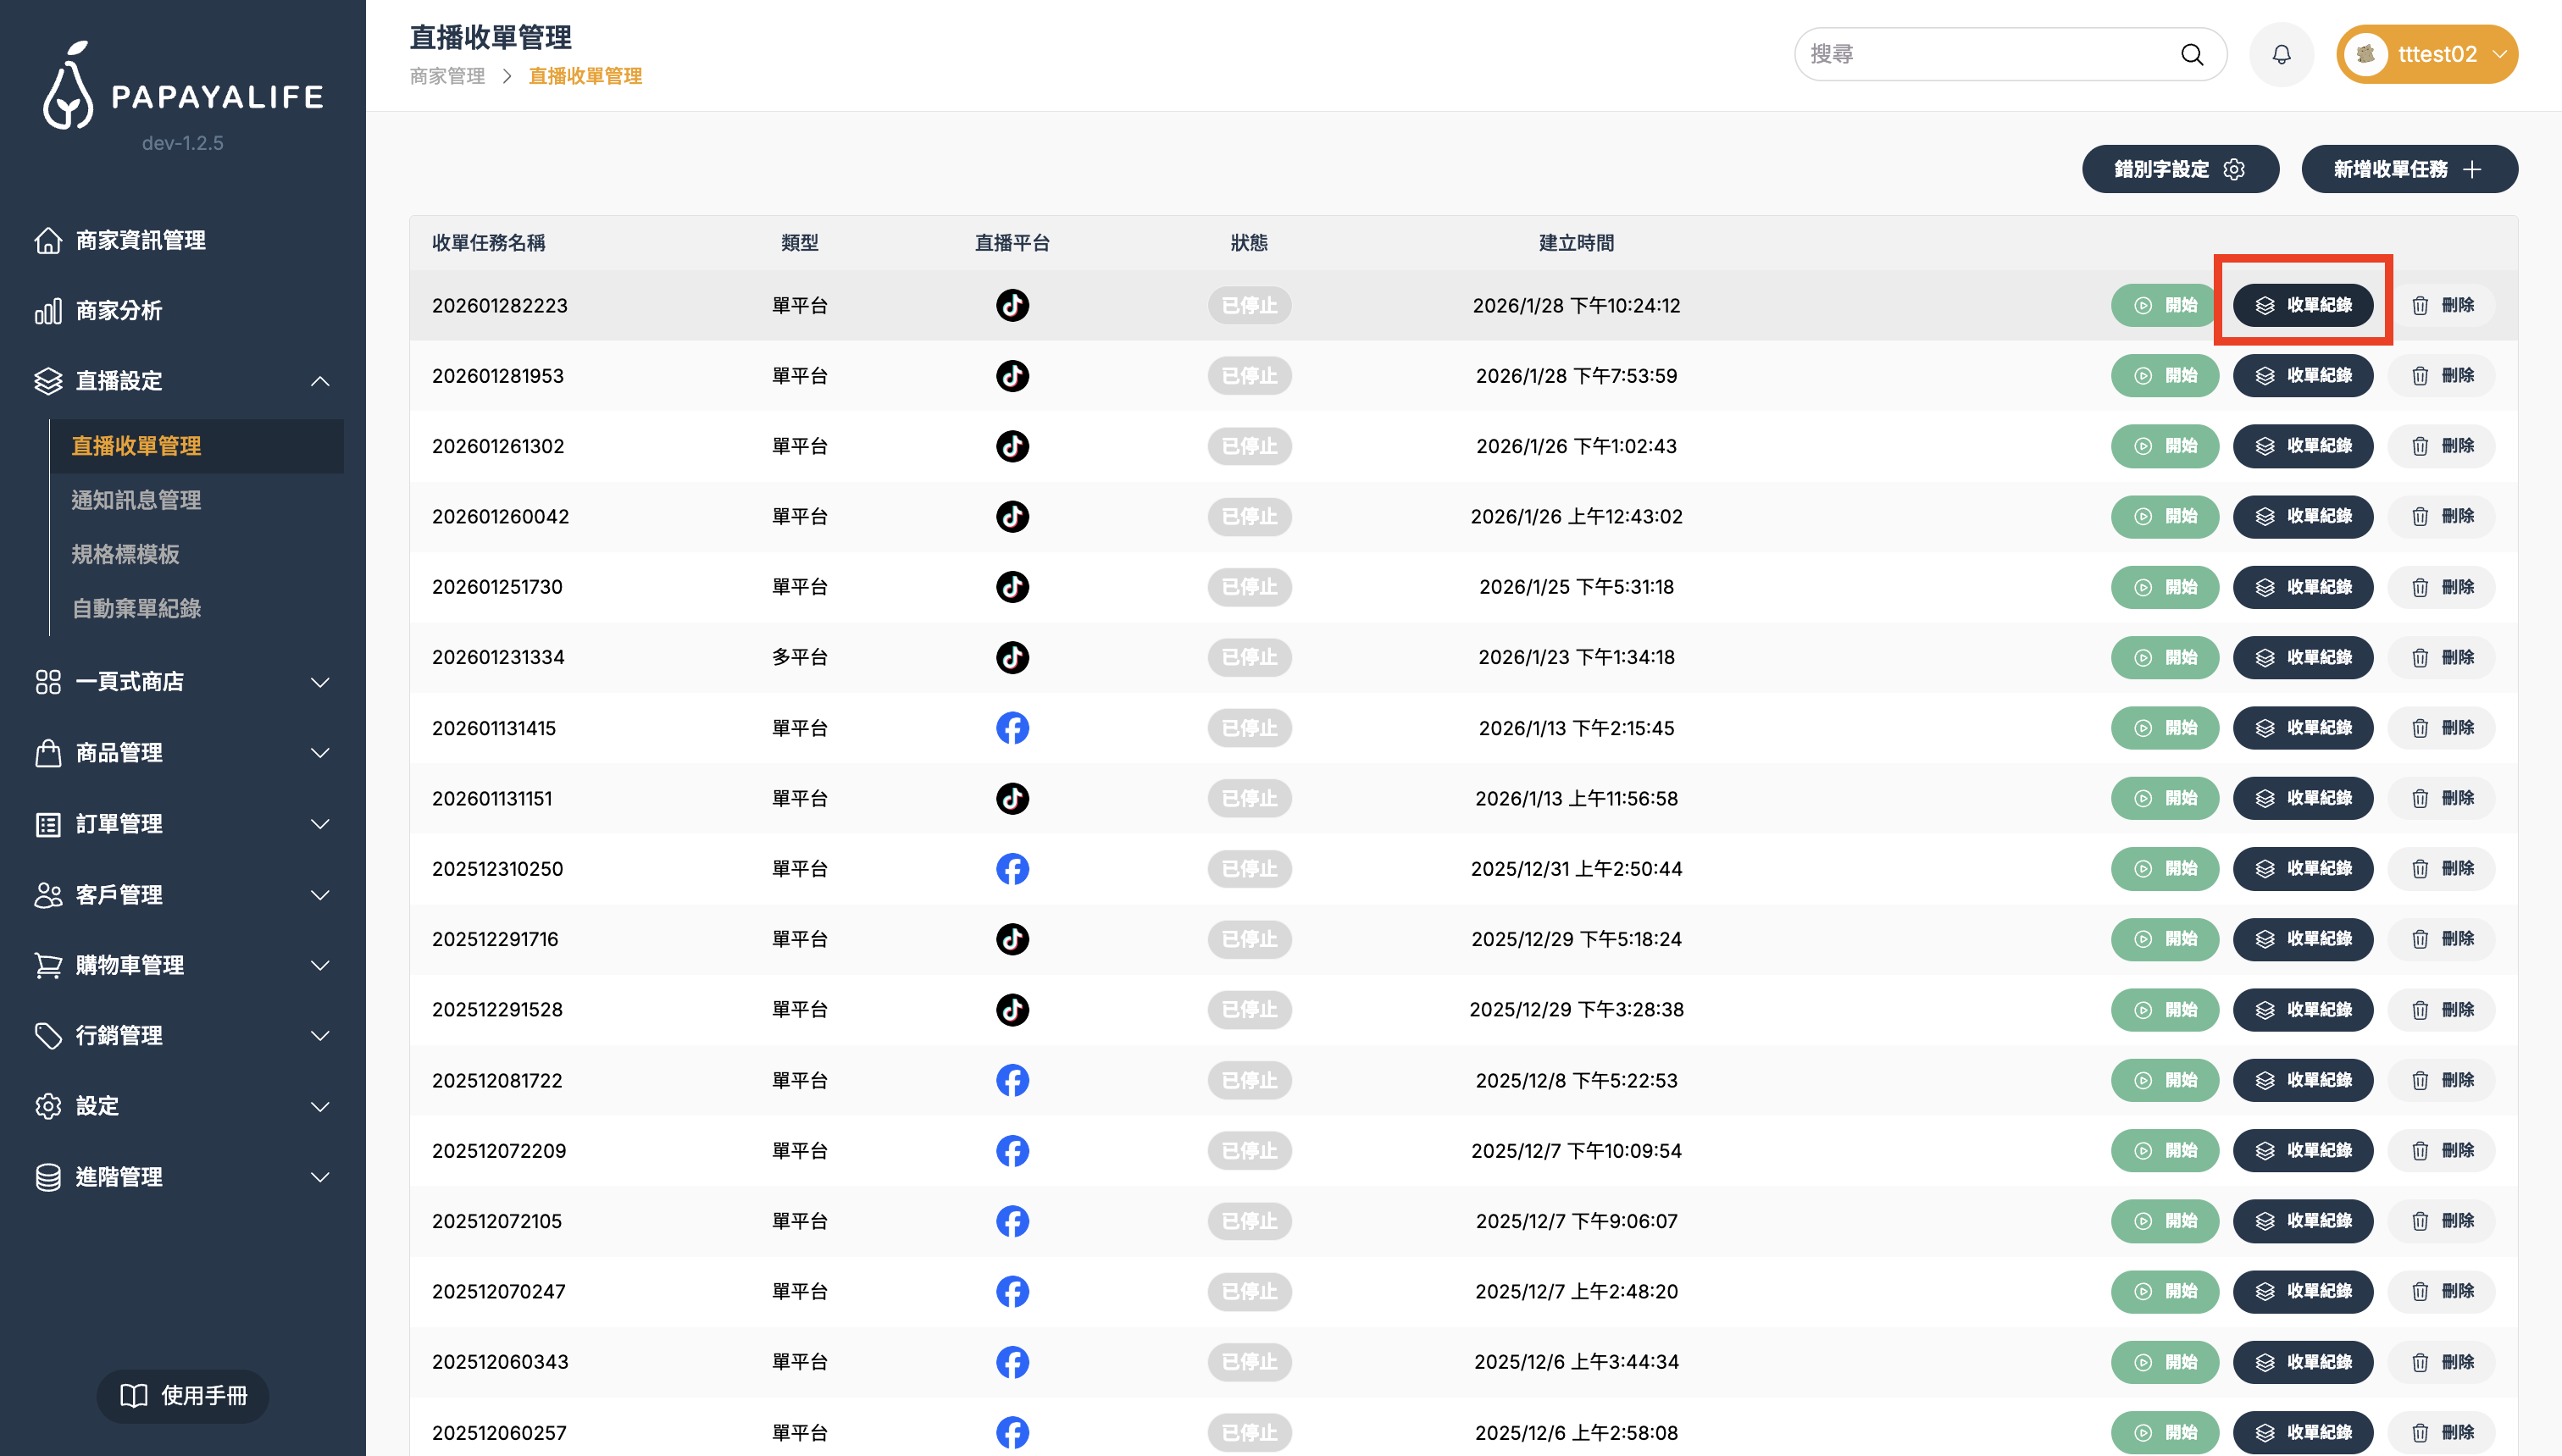
Task: Click Facebook icon in row 202601131415
Action: click(1012, 728)
